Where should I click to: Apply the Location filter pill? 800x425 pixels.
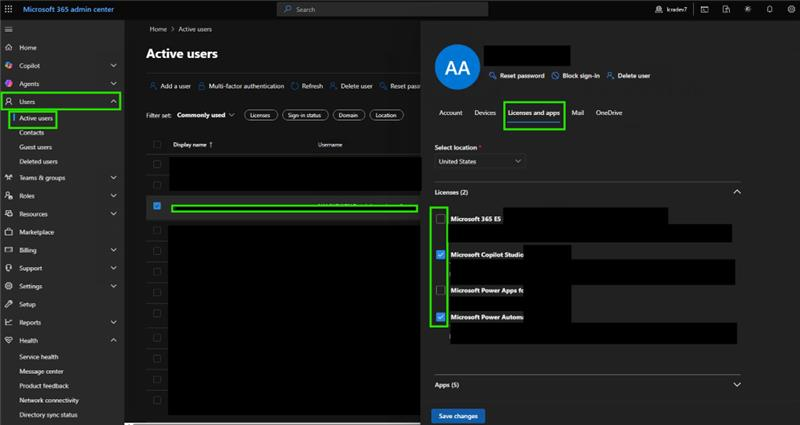386,115
